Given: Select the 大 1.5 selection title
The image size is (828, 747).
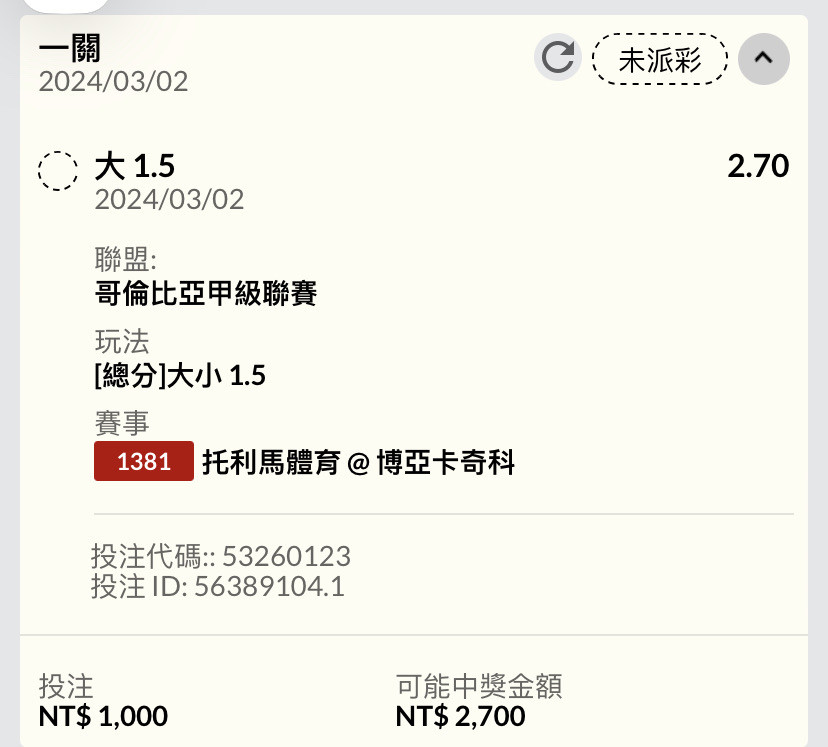Looking at the screenshot, I should click(135, 166).
